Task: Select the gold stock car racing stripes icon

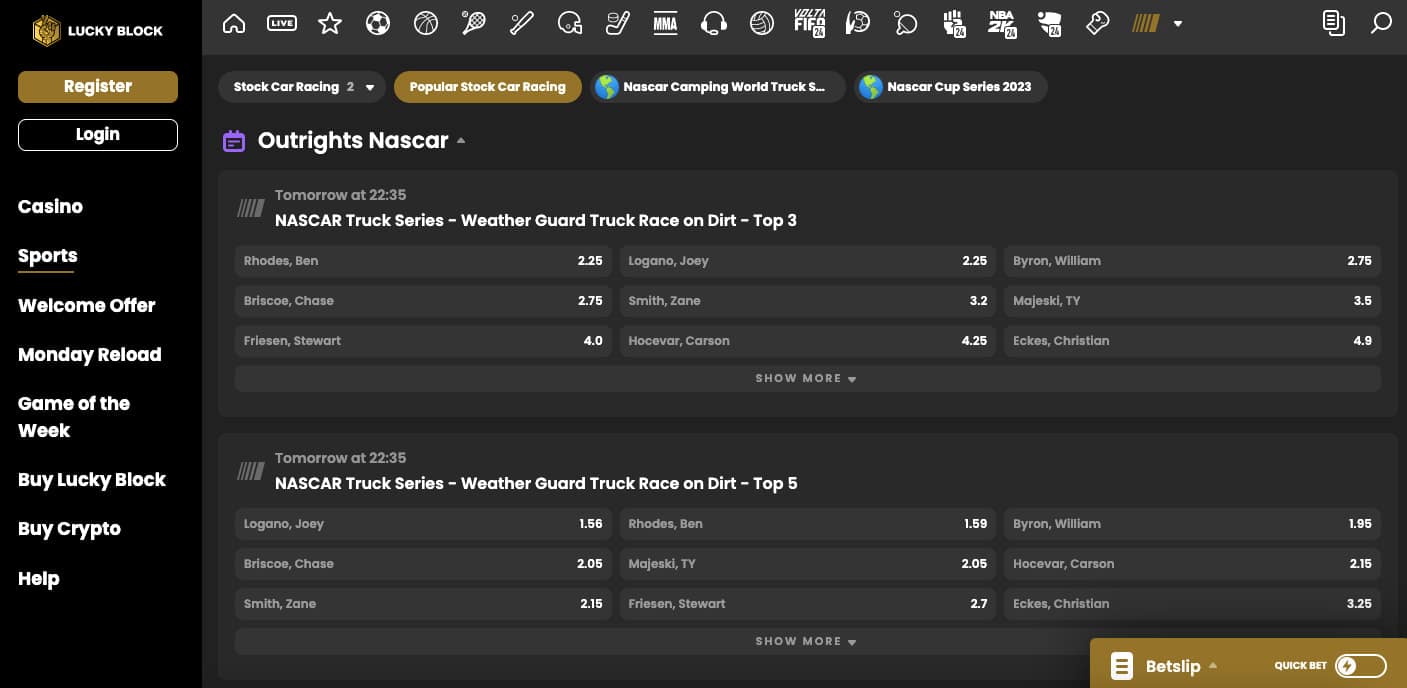Action: 1146,23
